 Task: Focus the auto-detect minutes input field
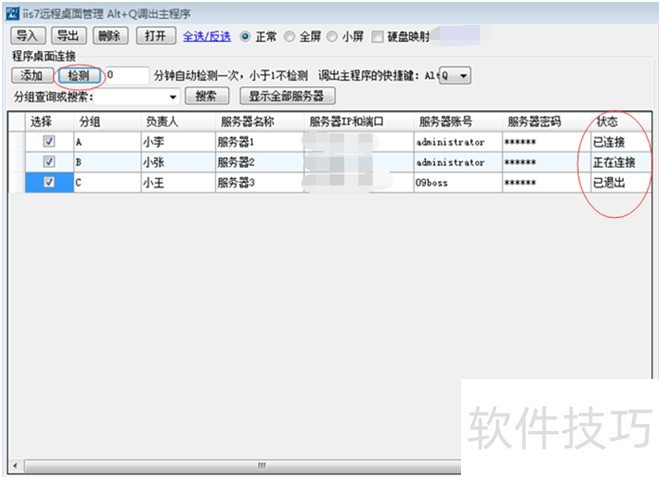pos(127,76)
